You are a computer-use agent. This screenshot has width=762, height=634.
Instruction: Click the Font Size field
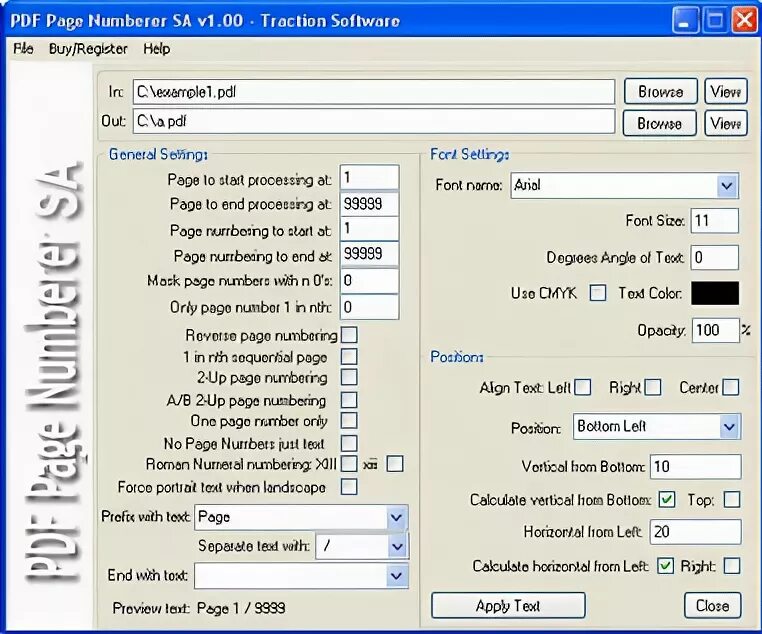tap(714, 221)
